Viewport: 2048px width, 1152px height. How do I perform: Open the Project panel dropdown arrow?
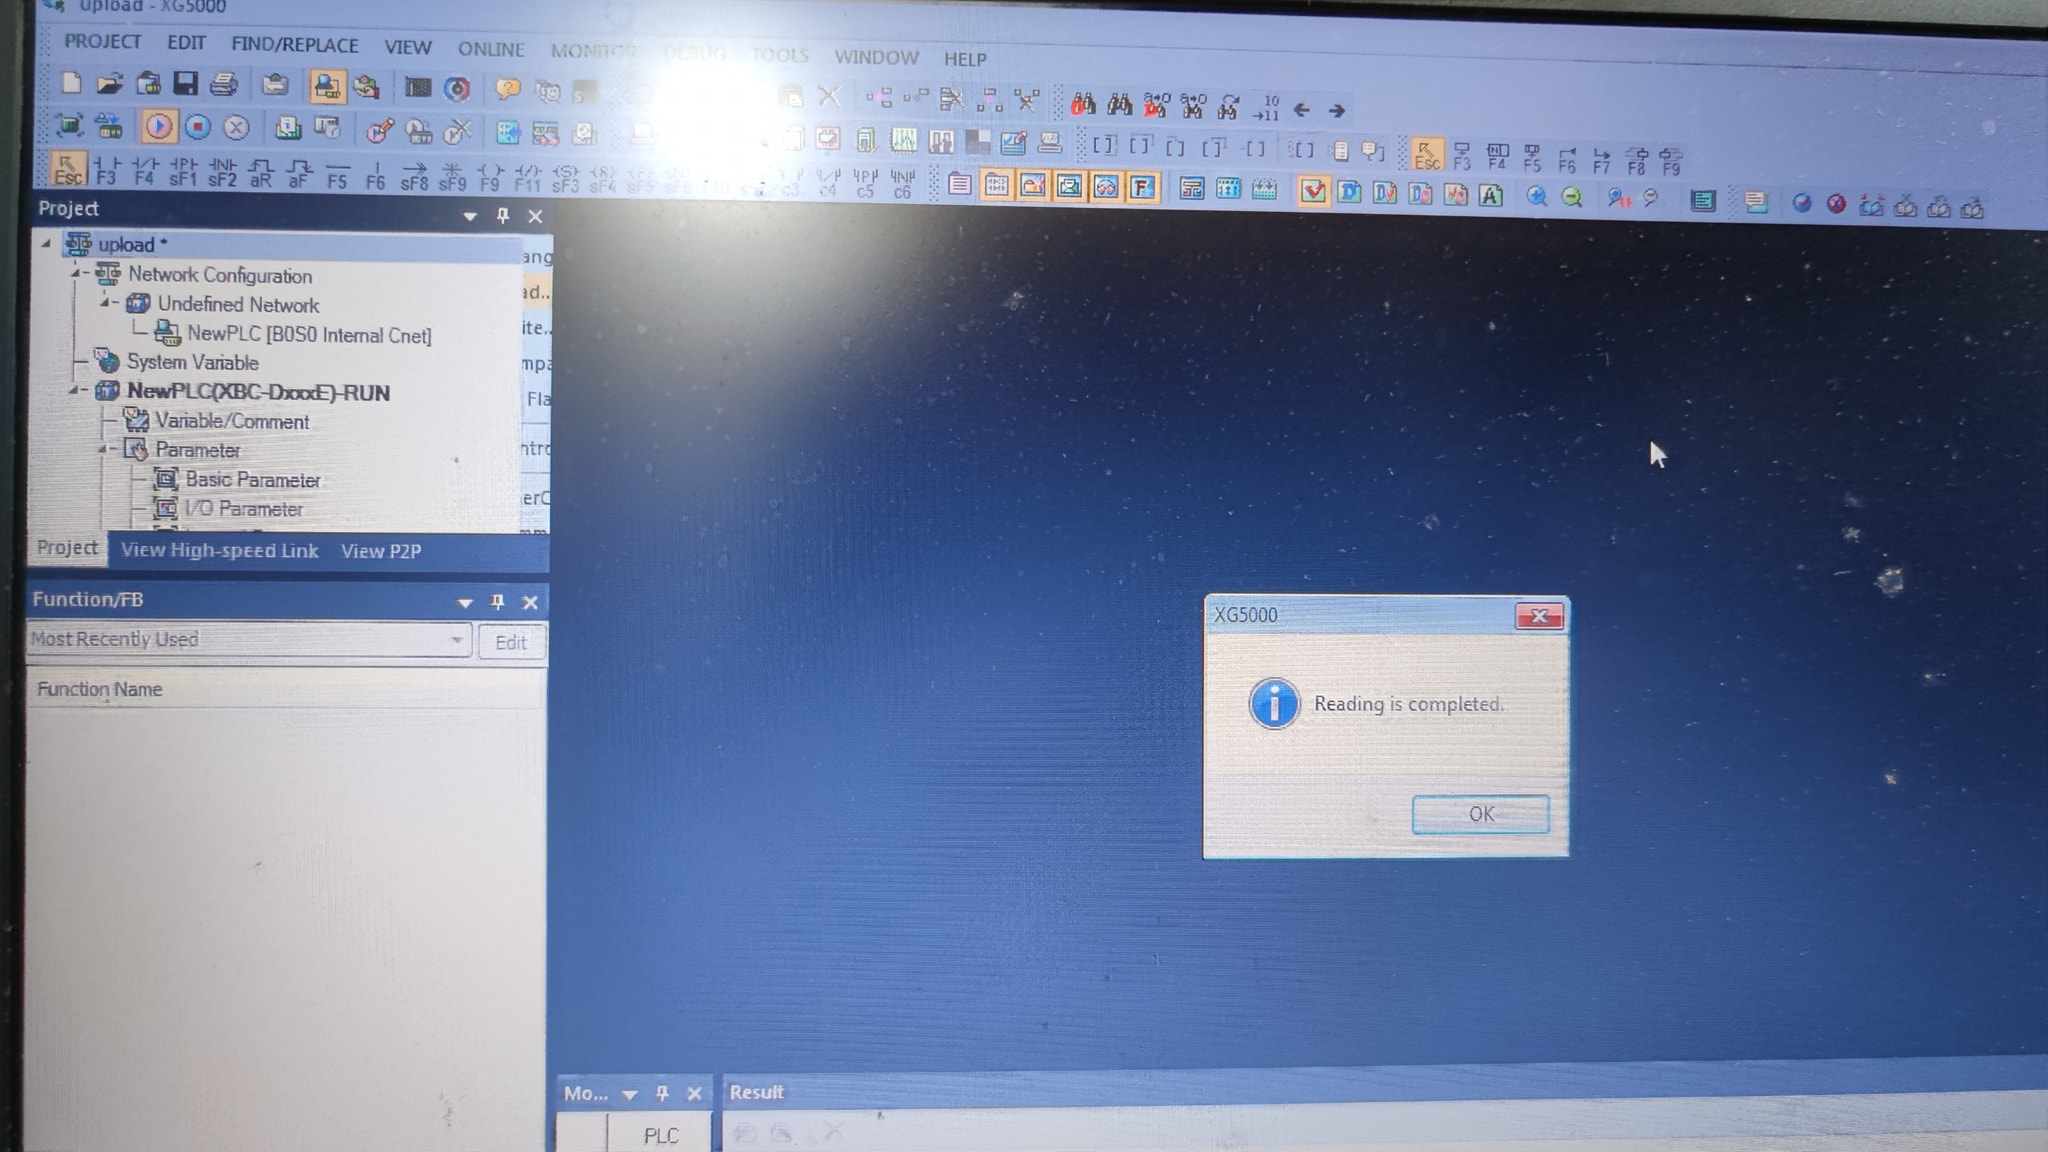tap(469, 216)
